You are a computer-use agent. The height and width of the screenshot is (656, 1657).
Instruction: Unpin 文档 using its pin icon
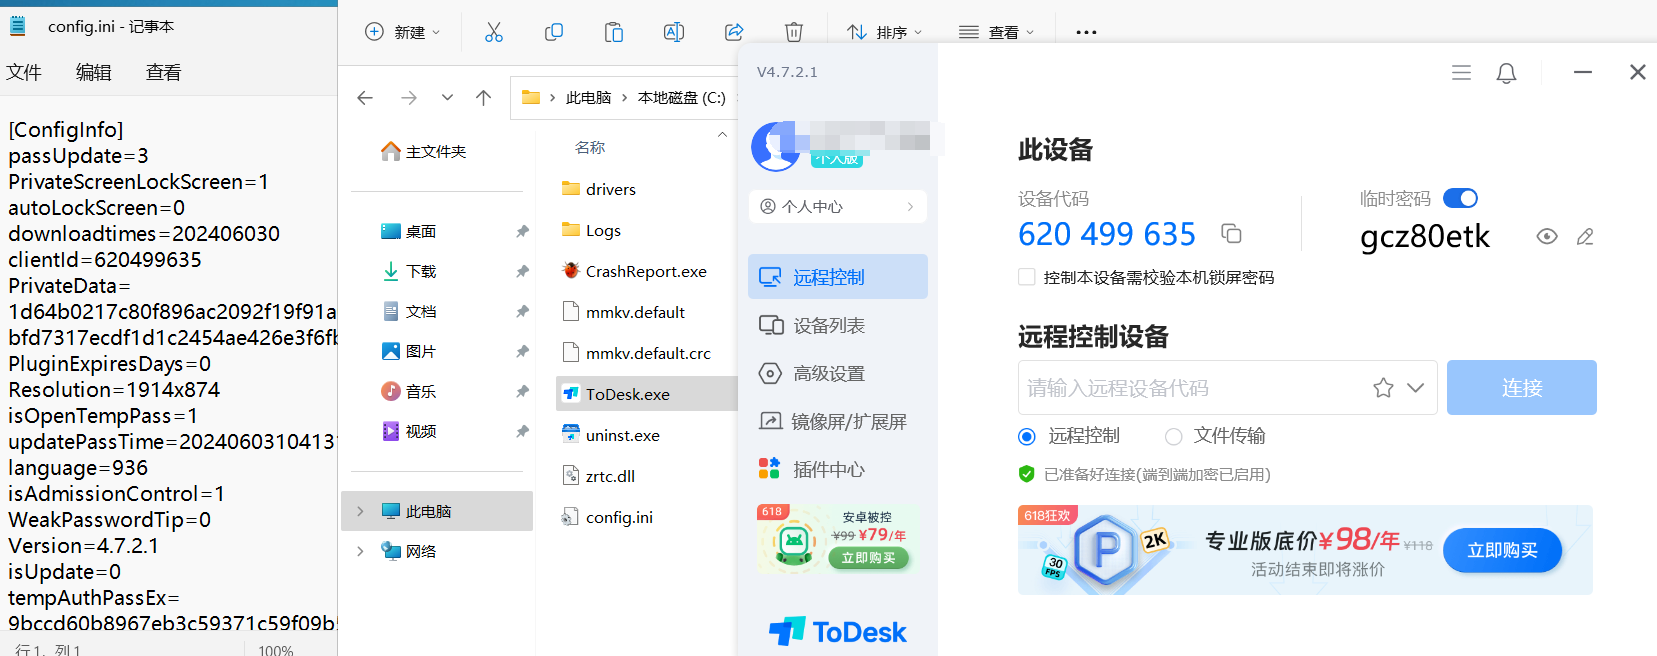pos(522,311)
